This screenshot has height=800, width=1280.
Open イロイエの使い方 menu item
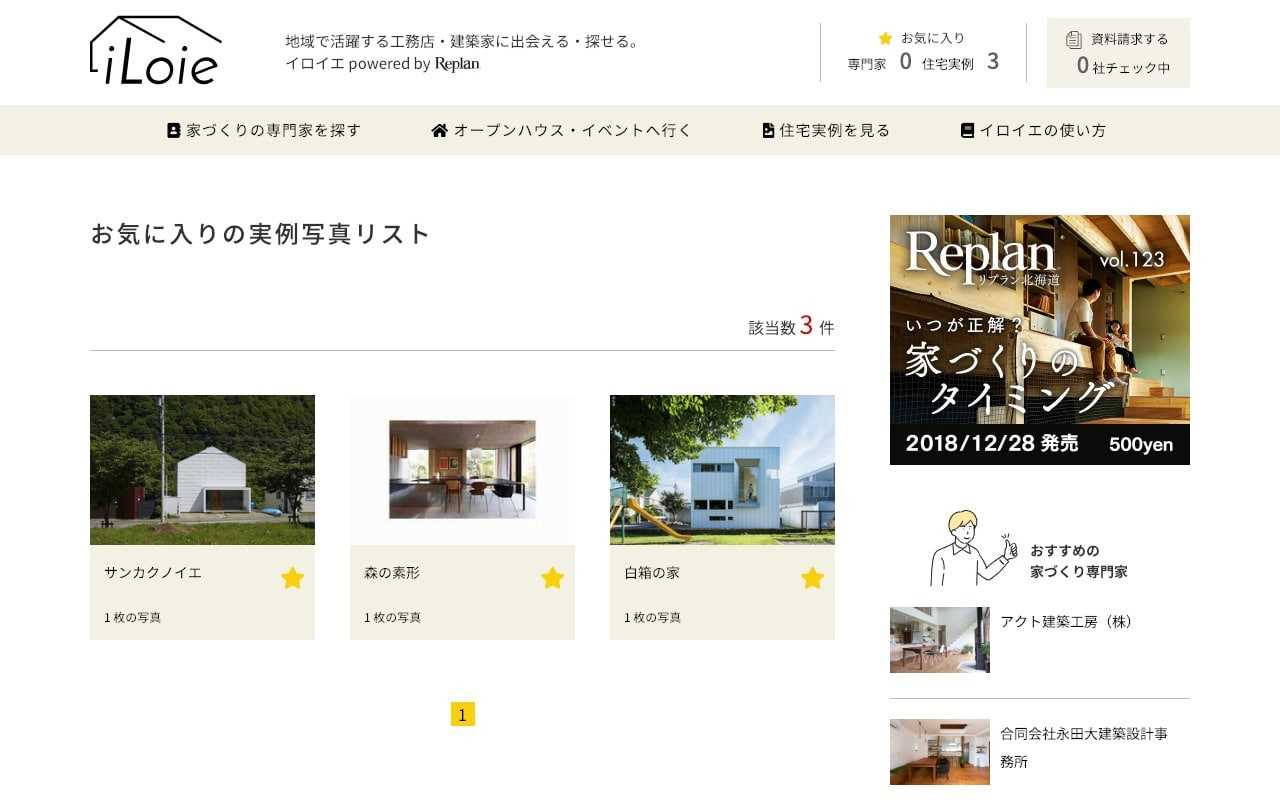[x=1033, y=130]
